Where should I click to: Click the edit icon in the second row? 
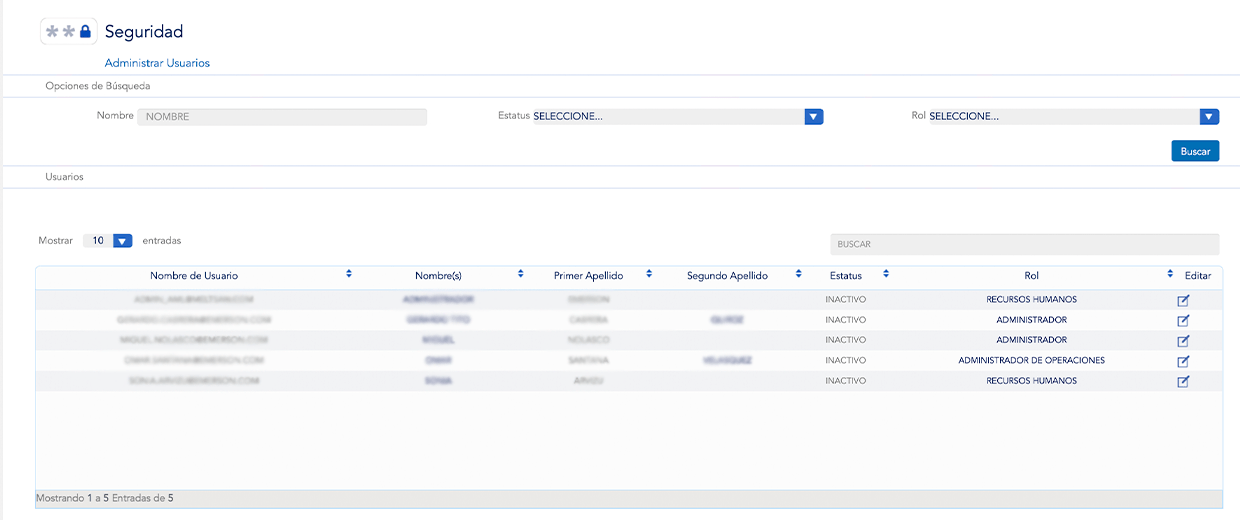1183,320
